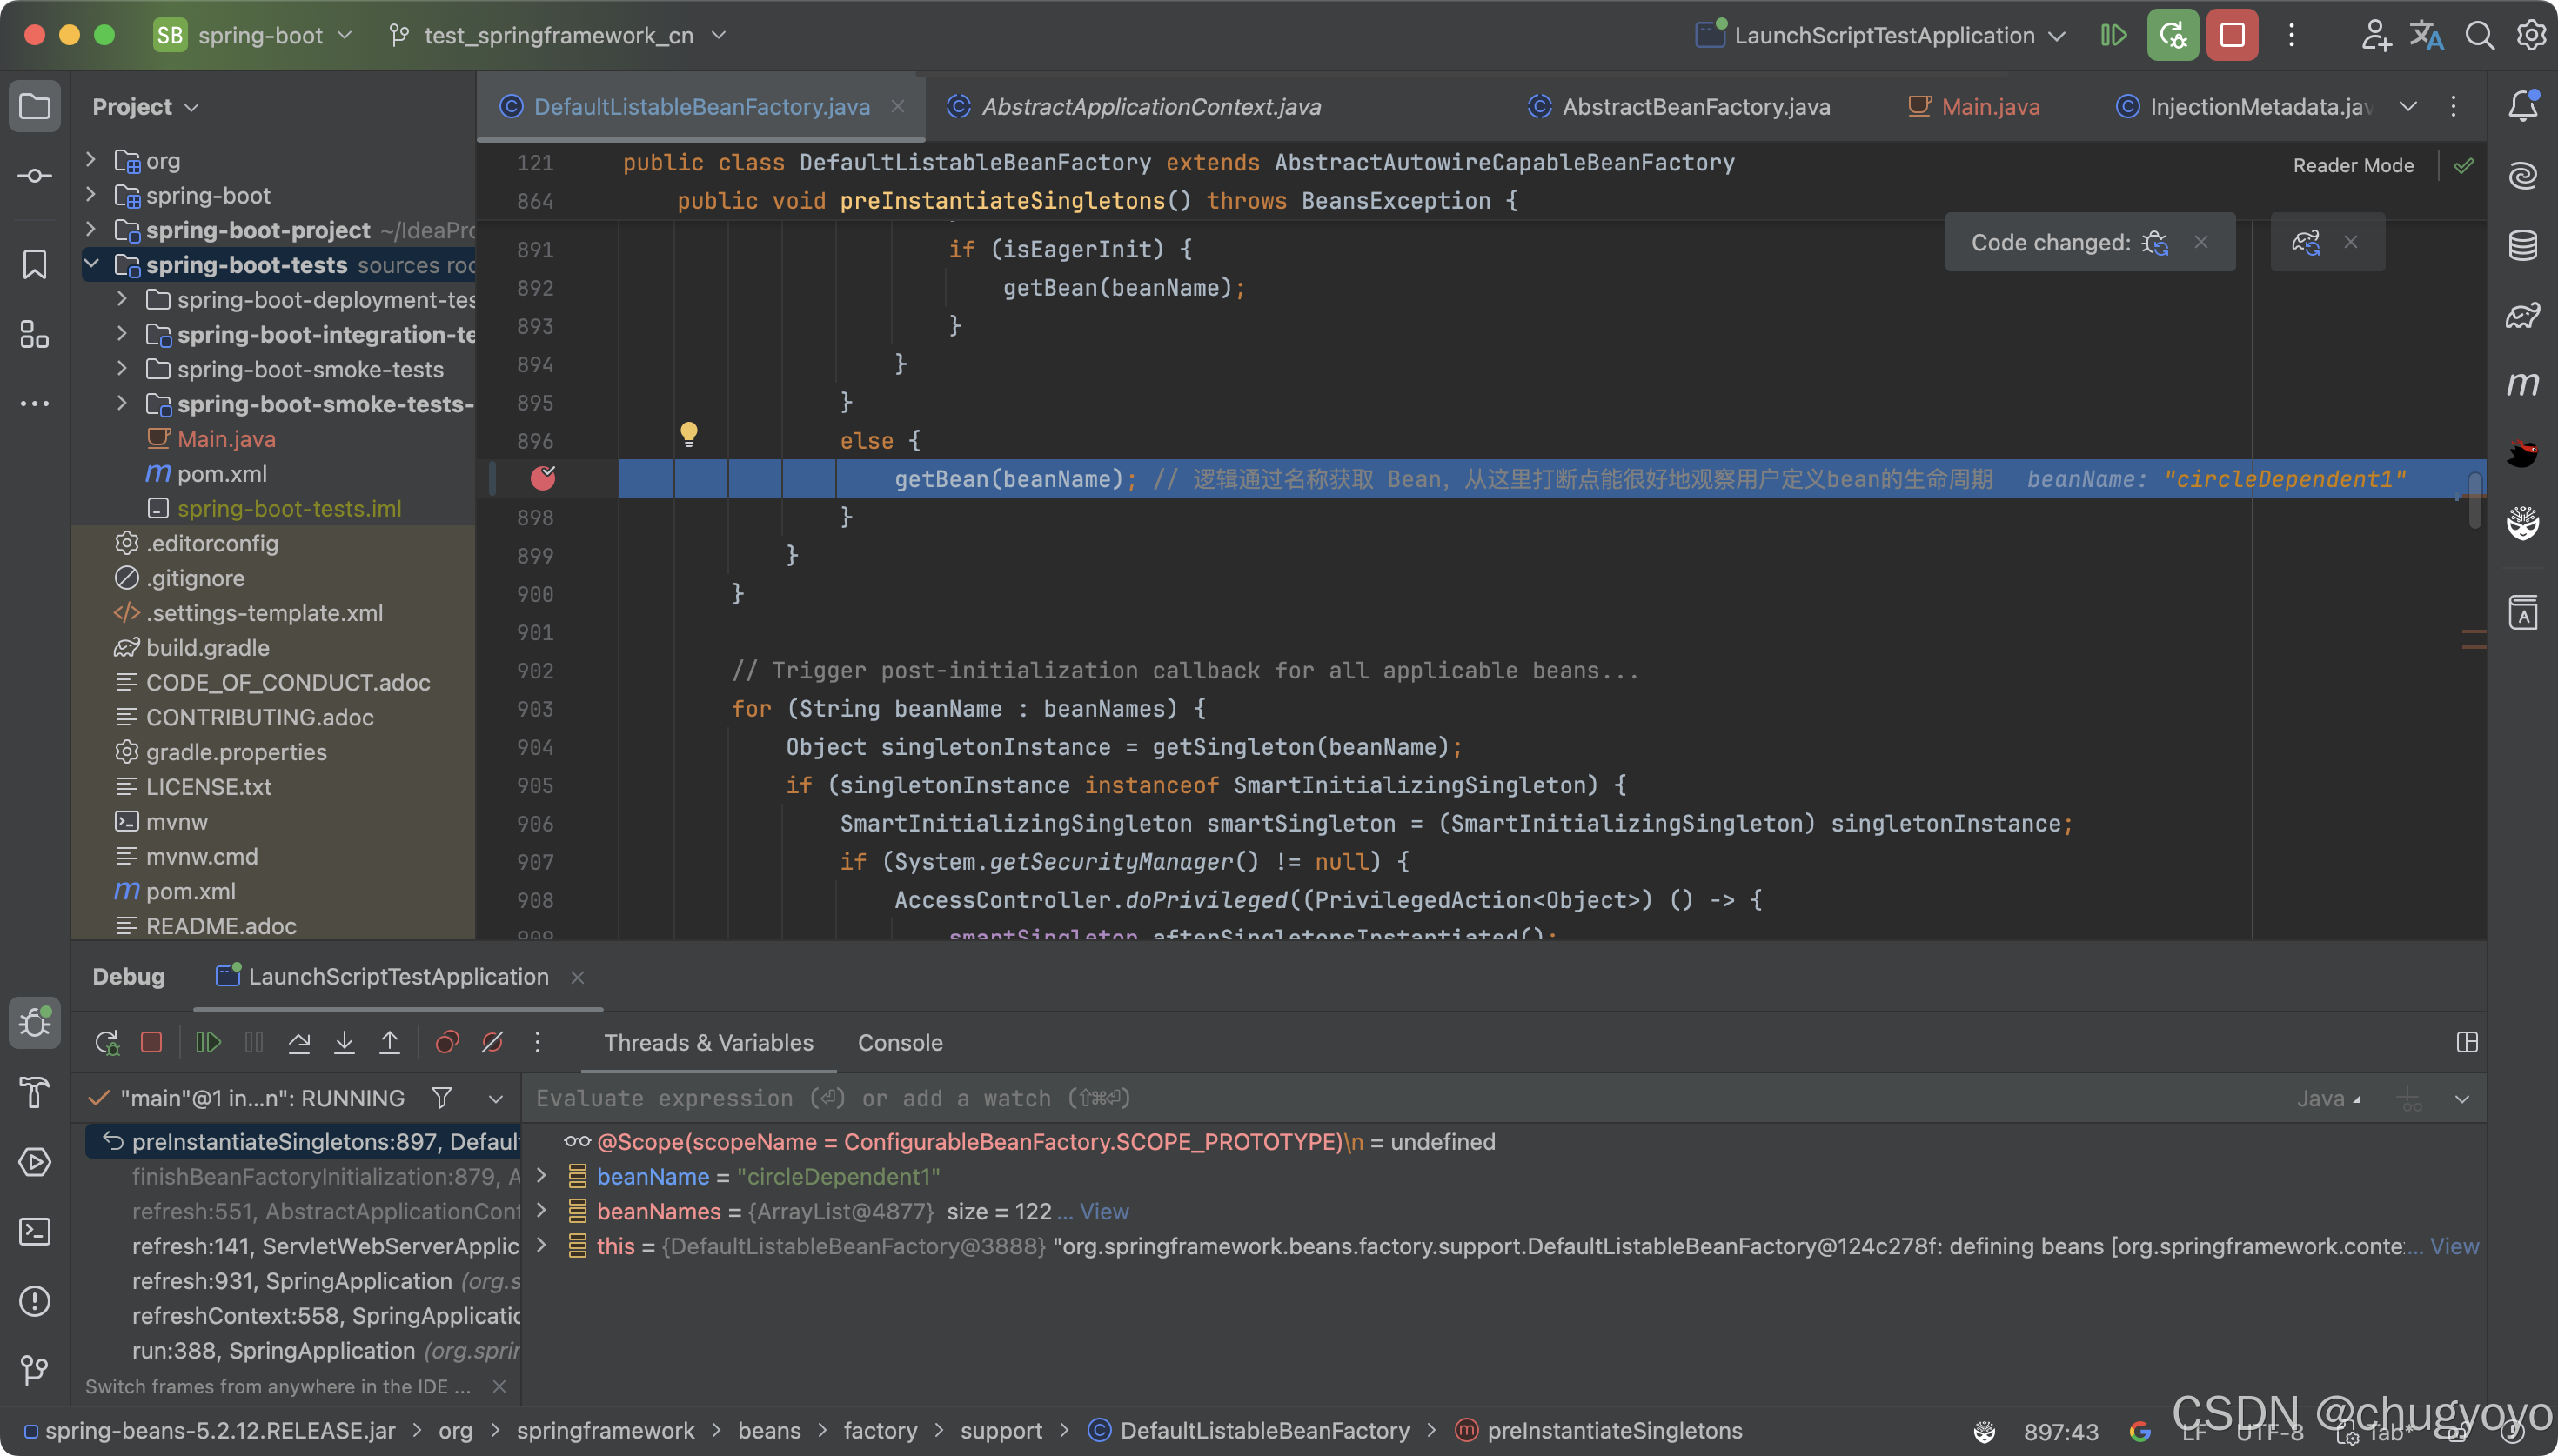Open View Breakpoints dialog icon

447,1043
